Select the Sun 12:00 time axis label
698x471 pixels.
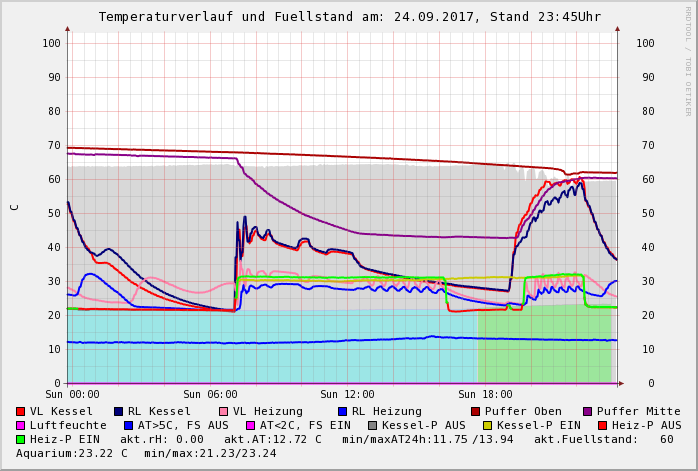point(347,395)
